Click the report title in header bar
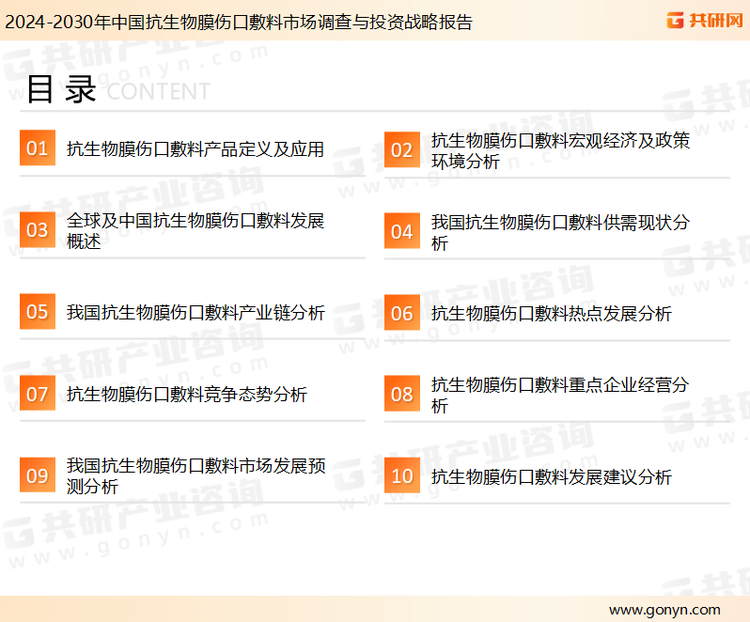Viewport: 750px width, 622px height. pyautogui.click(x=238, y=21)
